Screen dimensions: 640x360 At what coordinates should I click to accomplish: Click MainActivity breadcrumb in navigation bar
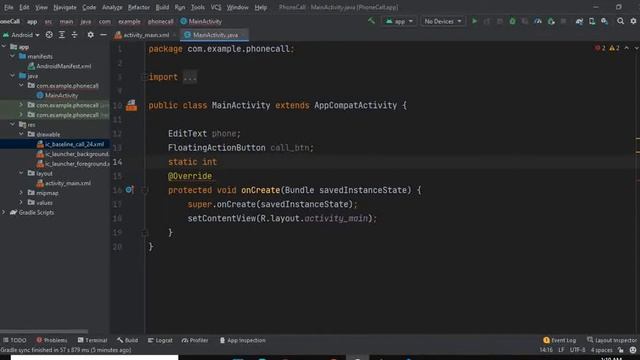(202, 21)
